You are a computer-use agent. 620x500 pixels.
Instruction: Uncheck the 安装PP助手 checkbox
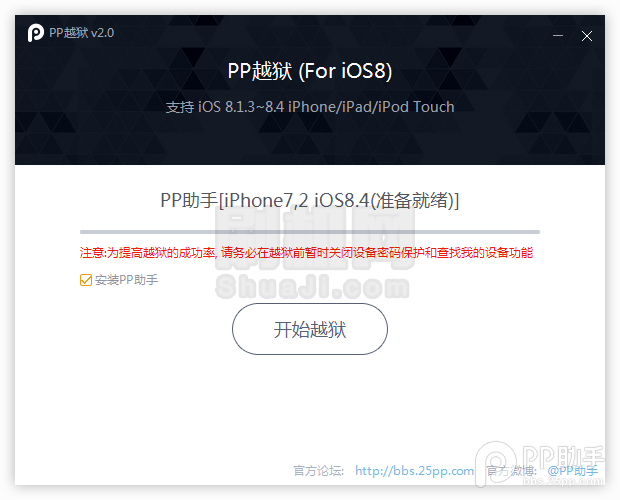(x=86, y=280)
